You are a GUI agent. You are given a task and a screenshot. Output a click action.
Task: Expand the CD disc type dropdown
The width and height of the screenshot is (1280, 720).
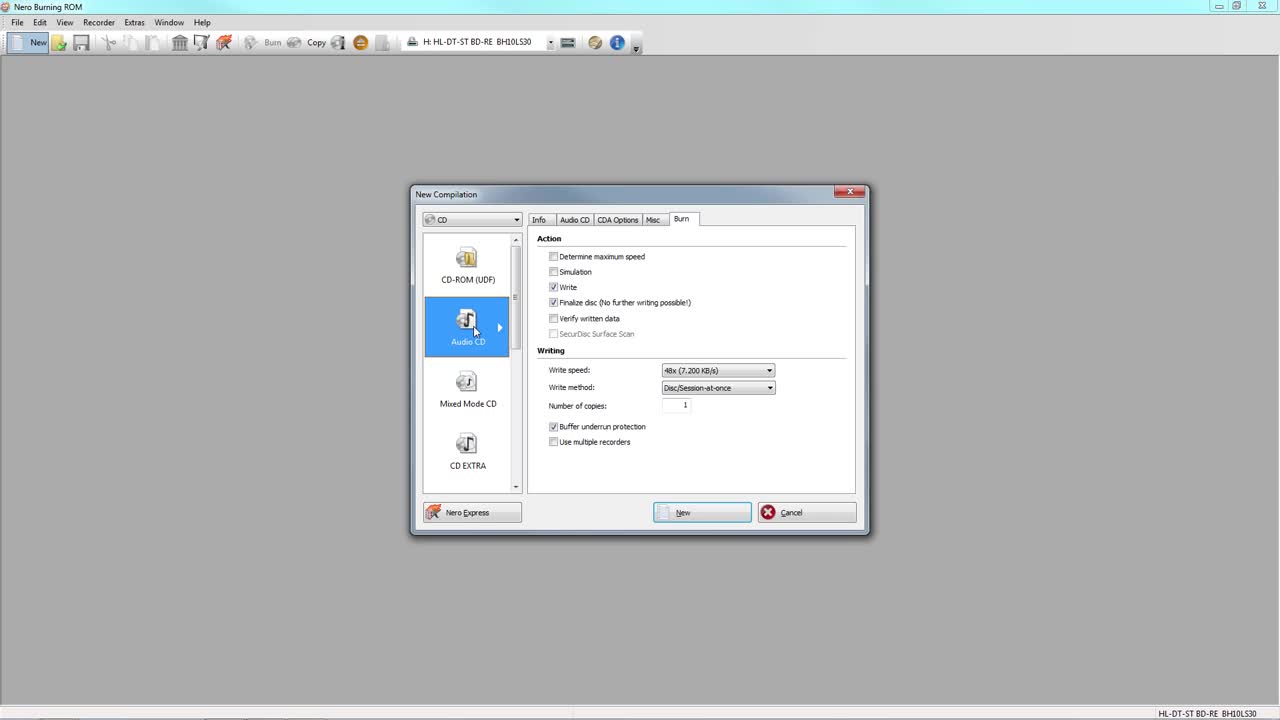coord(472,220)
